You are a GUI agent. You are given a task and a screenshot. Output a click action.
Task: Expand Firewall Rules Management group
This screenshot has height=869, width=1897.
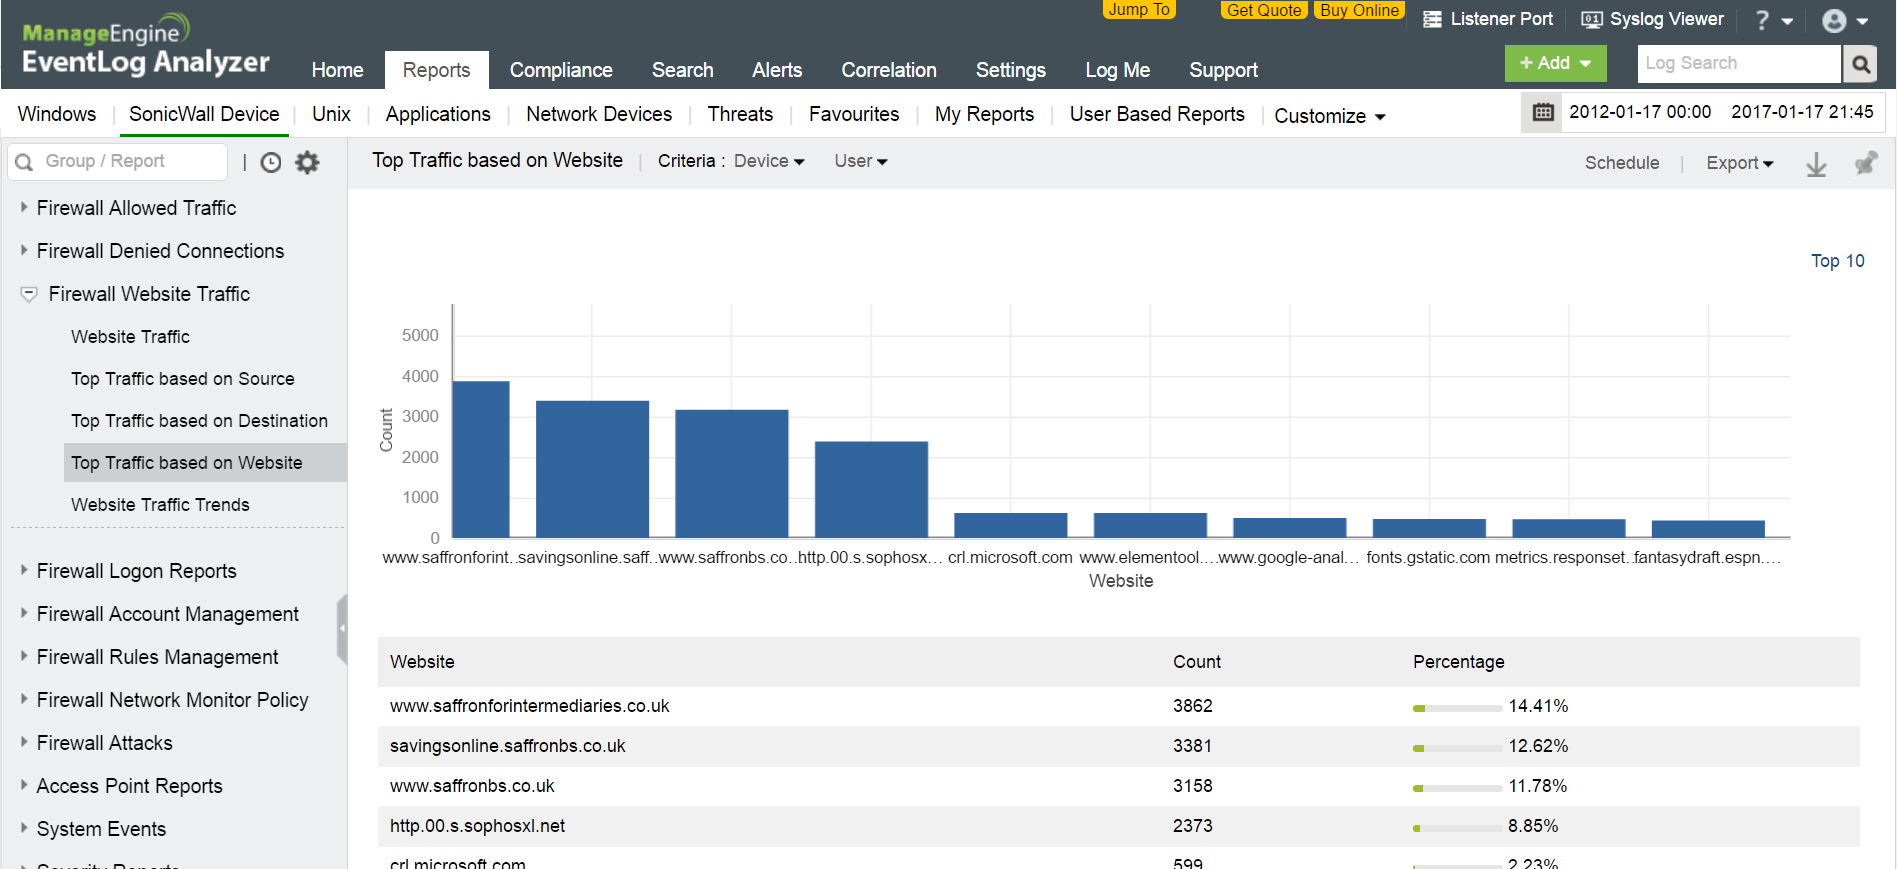[24, 656]
